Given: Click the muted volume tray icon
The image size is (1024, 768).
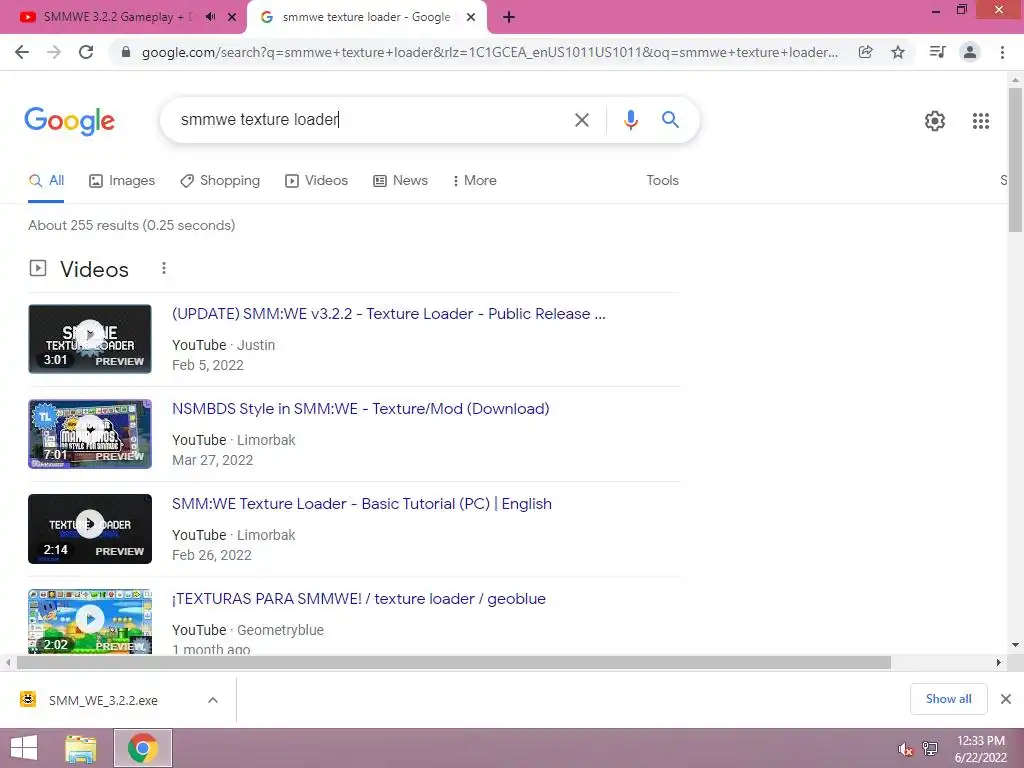Looking at the screenshot, I should coord(905,749).
